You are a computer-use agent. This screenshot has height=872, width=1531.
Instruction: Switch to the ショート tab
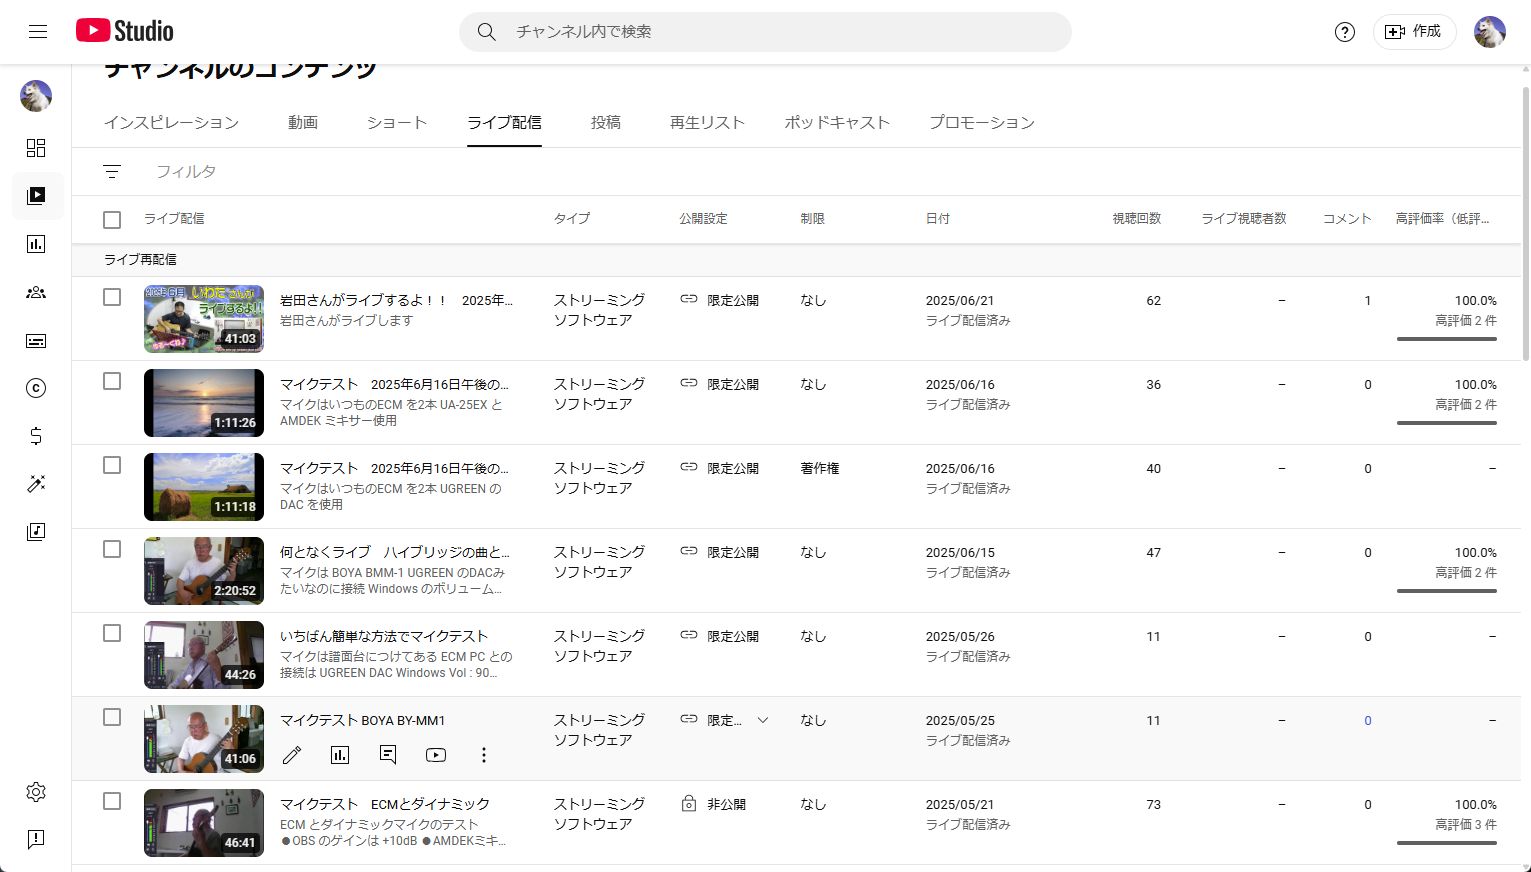pyautogui.click(x=396, y=122)
